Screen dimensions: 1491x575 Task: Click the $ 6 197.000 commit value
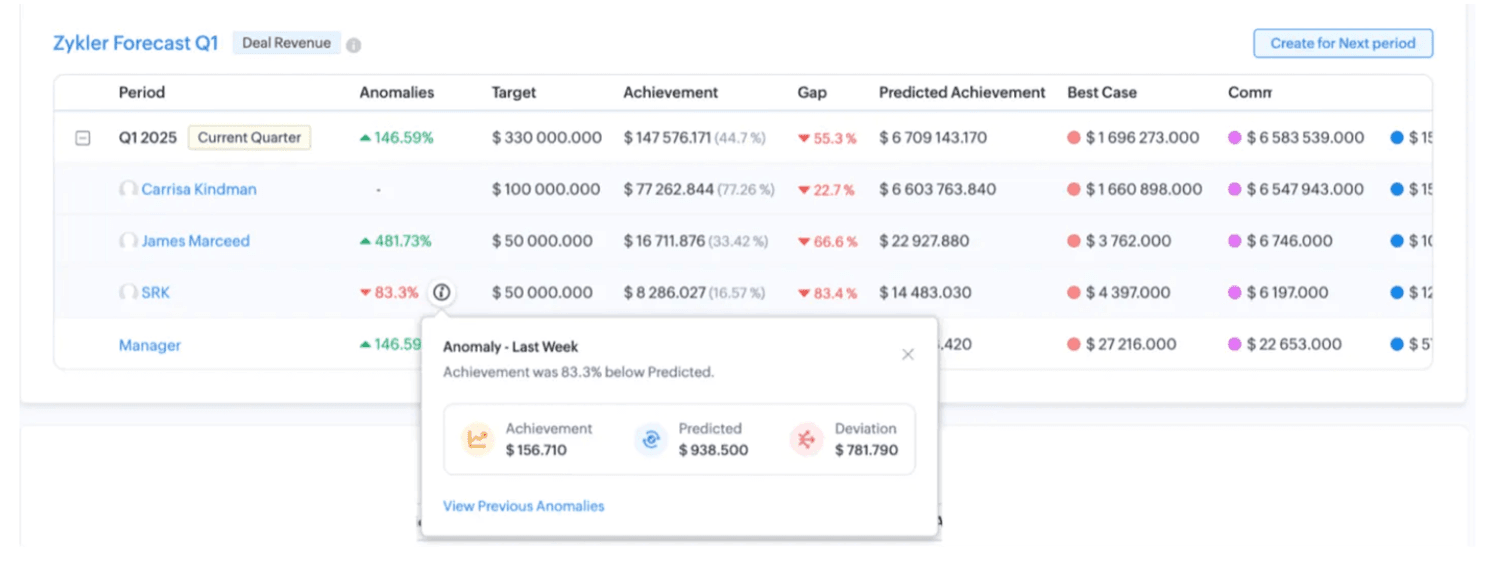pos(1288,293)
